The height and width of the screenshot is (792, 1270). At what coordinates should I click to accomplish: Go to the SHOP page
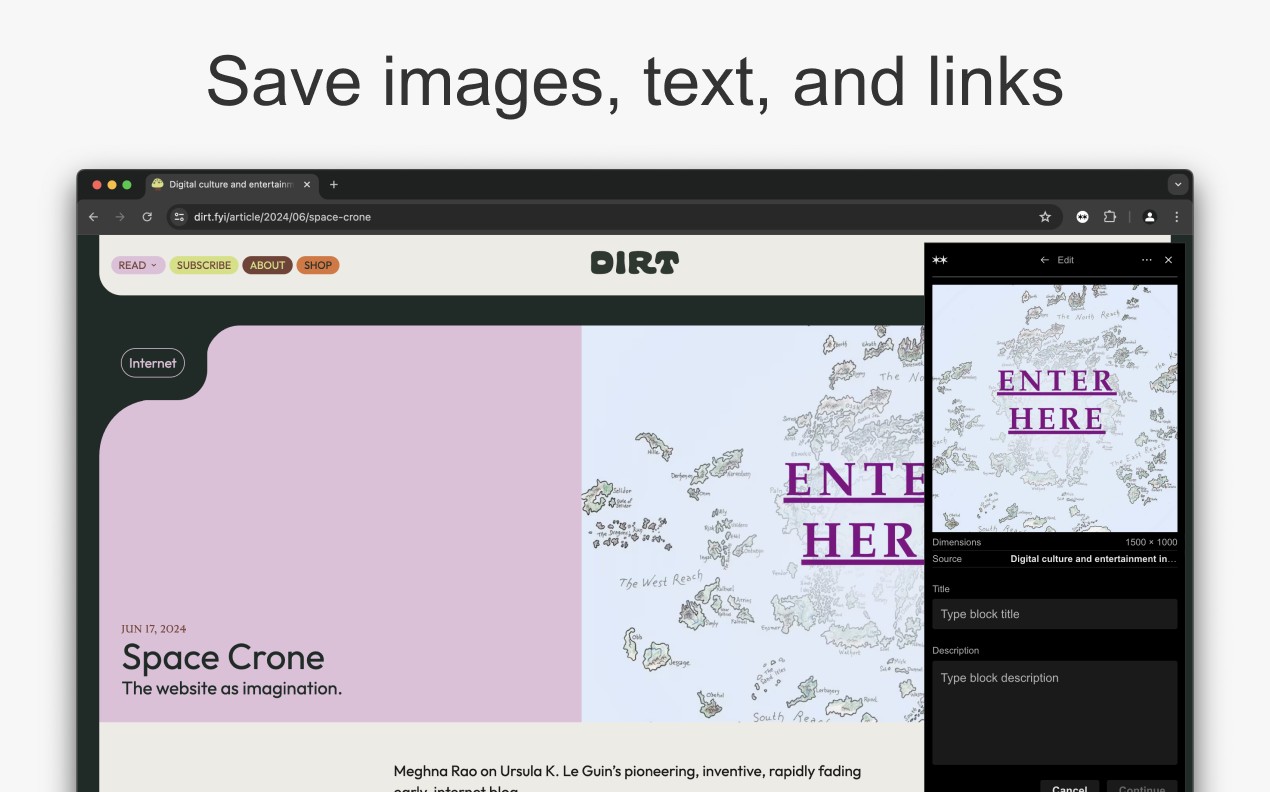coord(317,265)
